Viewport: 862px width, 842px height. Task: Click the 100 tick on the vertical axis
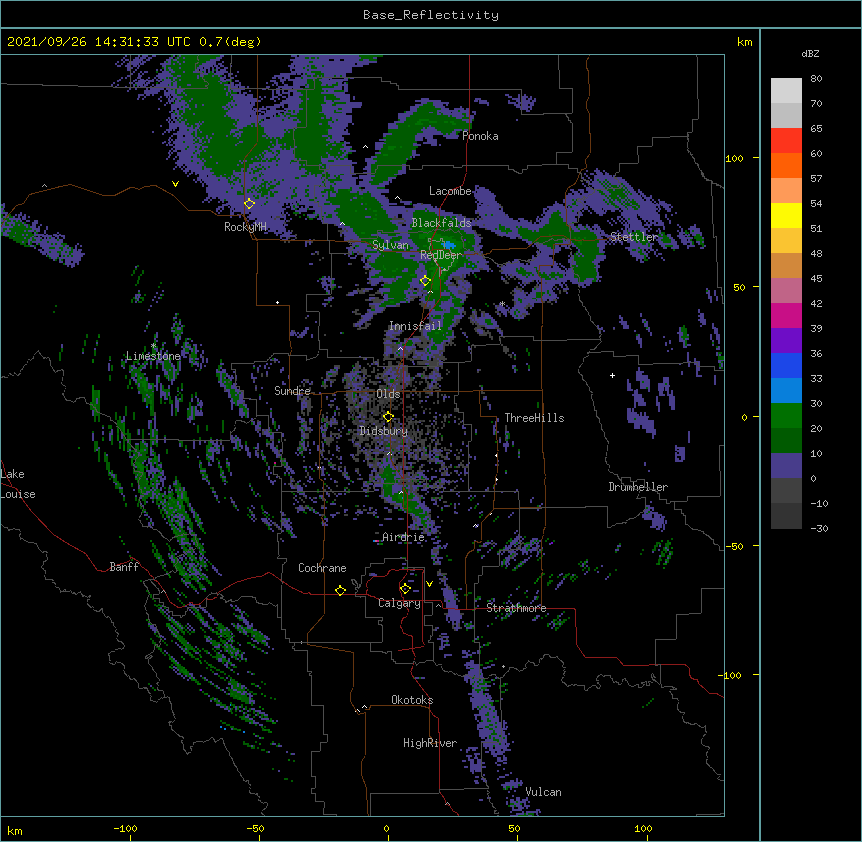tap(734, 158)
